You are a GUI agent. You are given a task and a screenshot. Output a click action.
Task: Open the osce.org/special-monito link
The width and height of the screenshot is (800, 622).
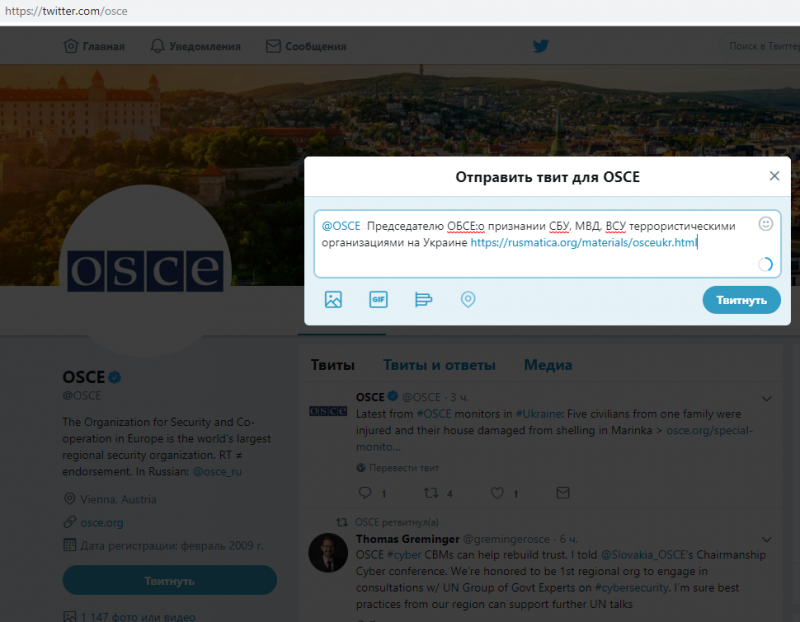click(x=709, y=431)
